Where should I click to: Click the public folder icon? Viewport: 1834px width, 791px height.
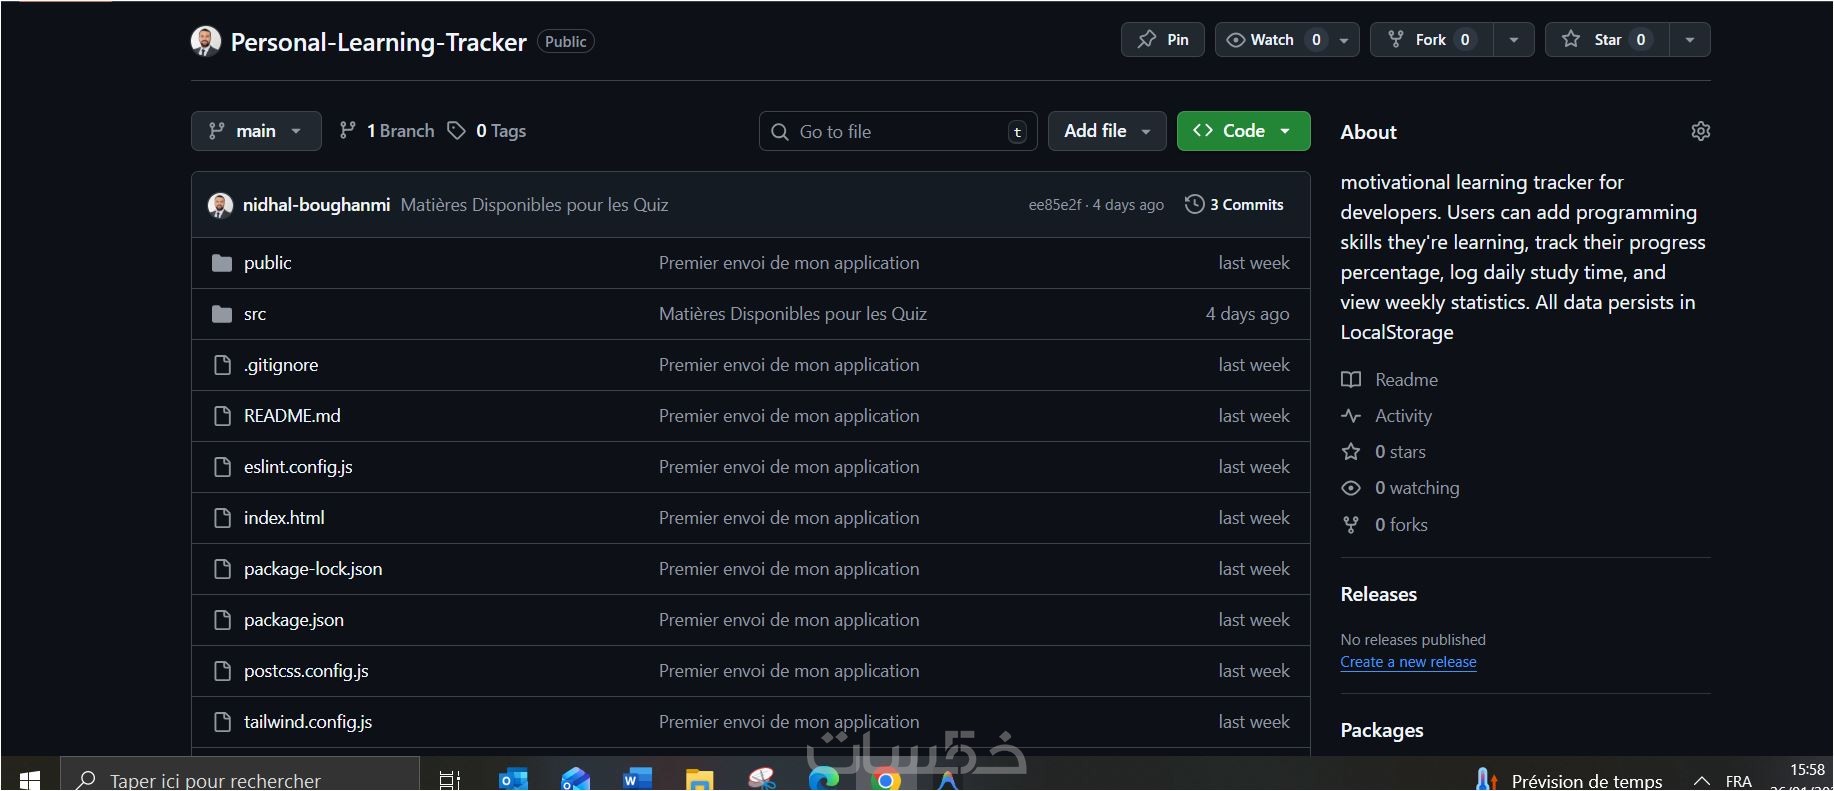[222, 263]
